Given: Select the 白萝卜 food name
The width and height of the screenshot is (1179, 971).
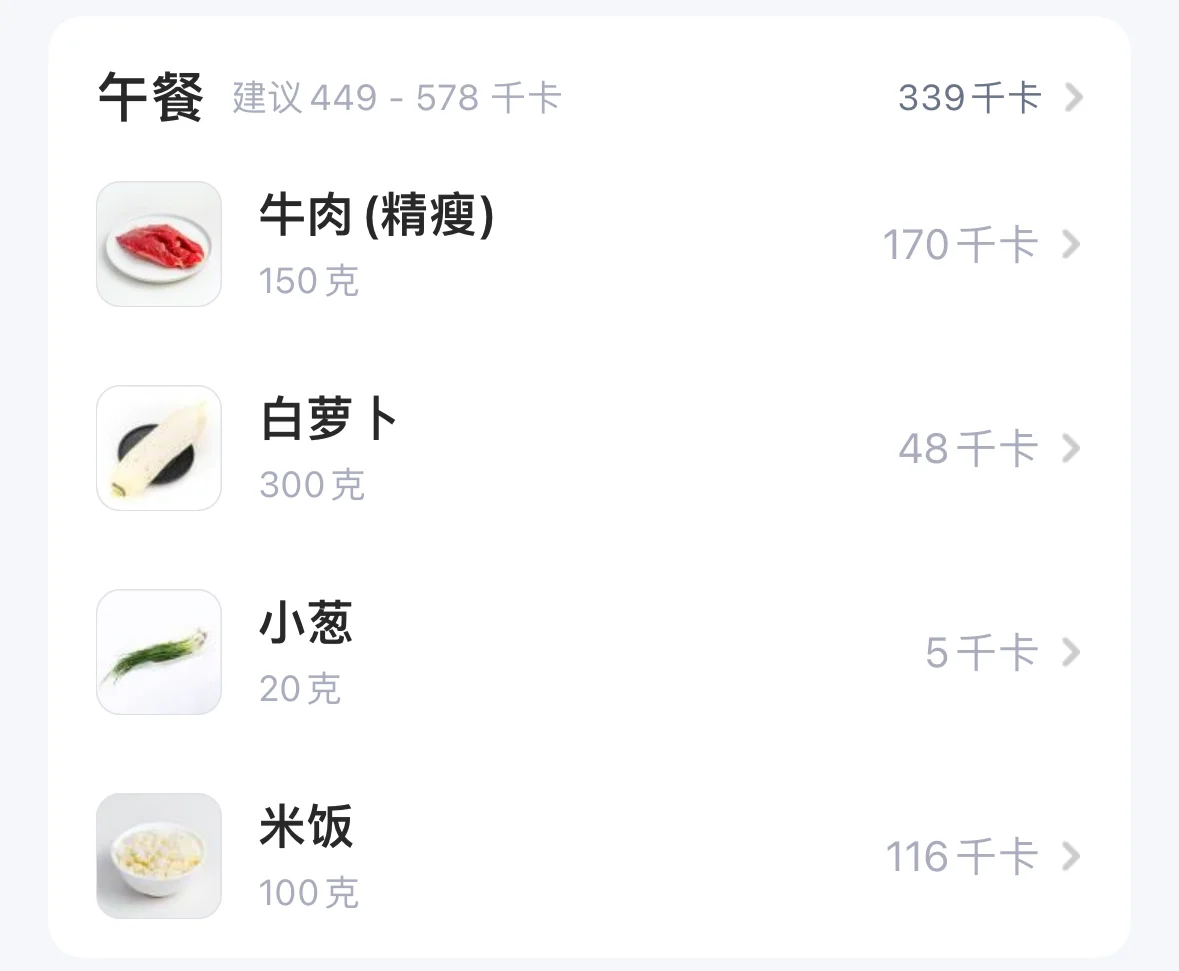Looking at the screenshot, I should (x=329, y=419).
